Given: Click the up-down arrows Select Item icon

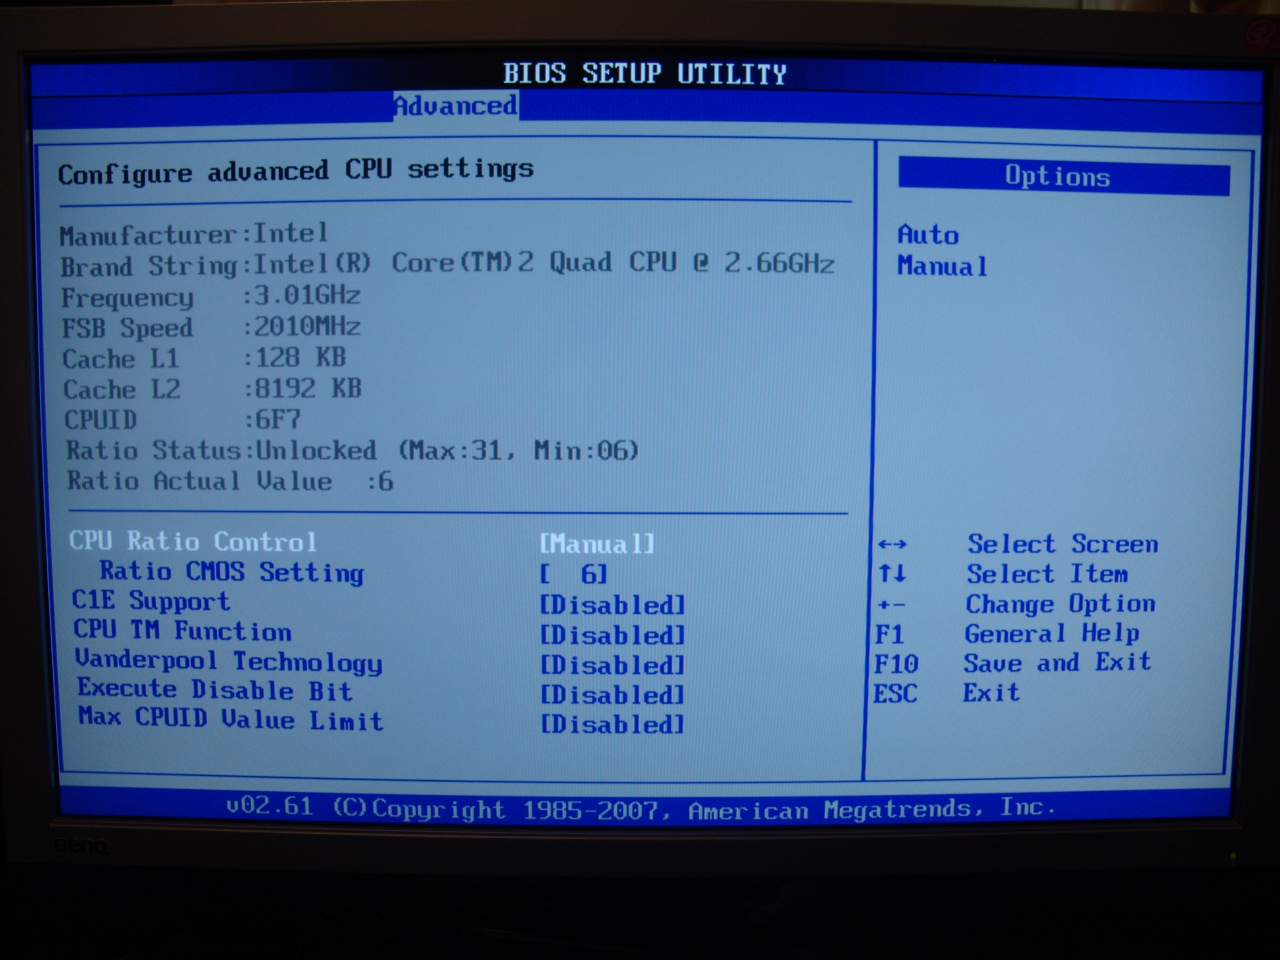Looking at the screenshot, I should [892, 574].
